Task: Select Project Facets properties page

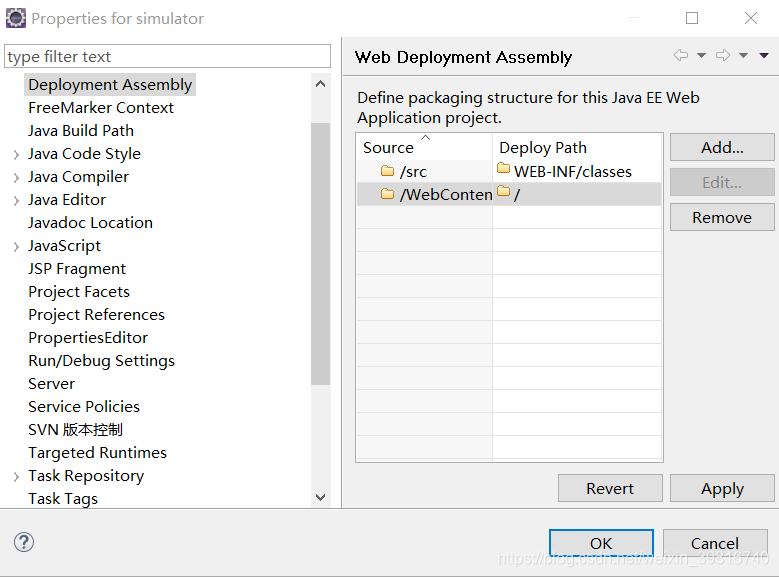Action: point(79,292)
